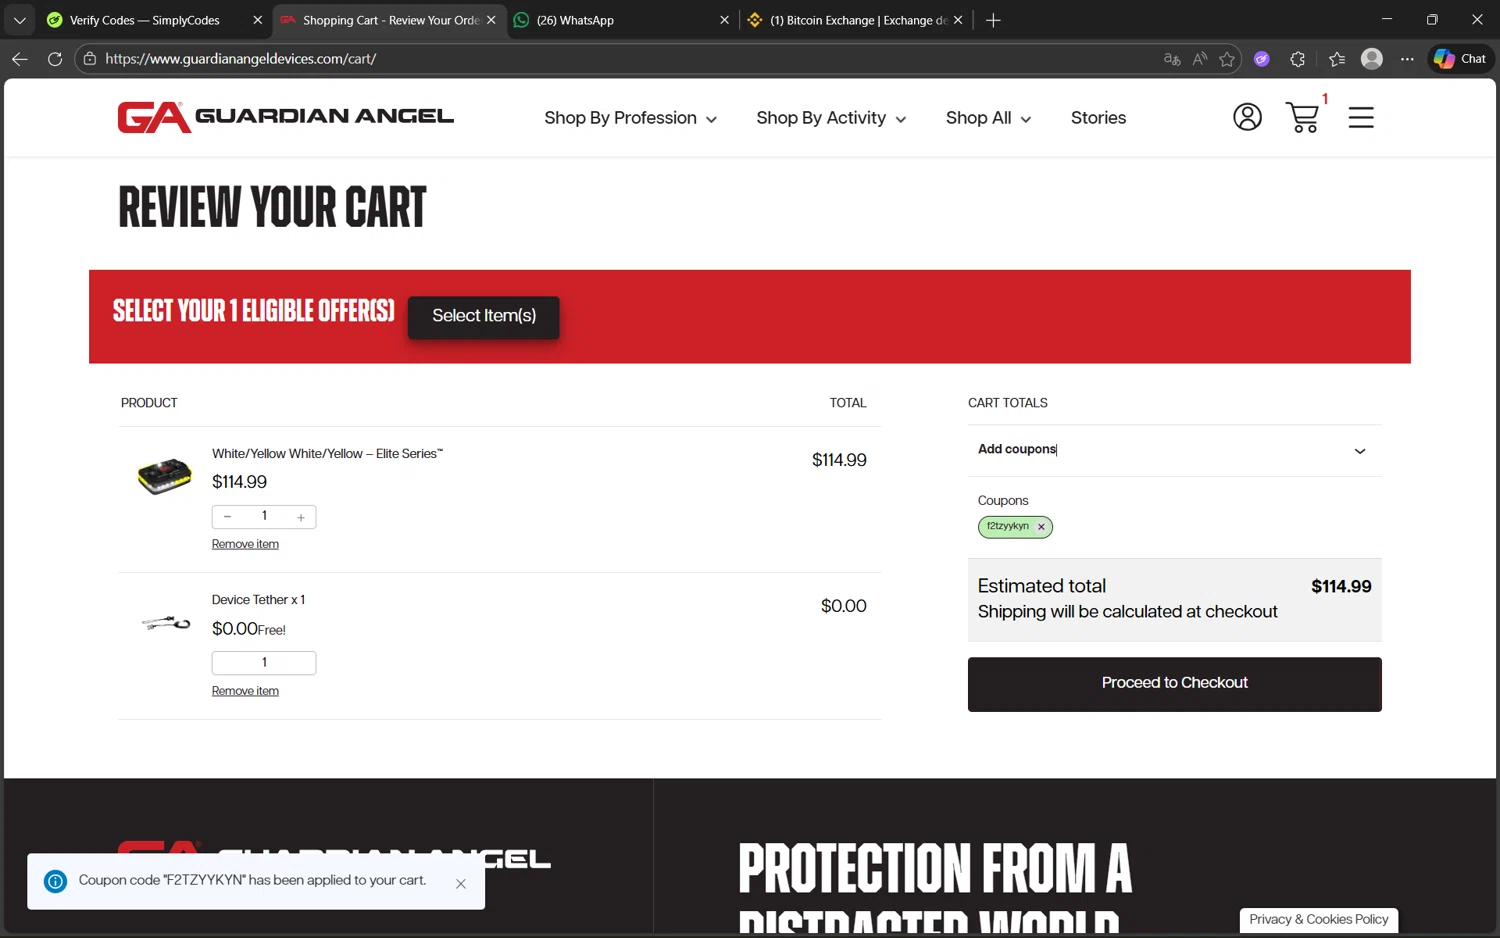Screen dimensions: 1500x938
Task: Click the translate icon in address bar
Action: click(x=1172, y=59)
